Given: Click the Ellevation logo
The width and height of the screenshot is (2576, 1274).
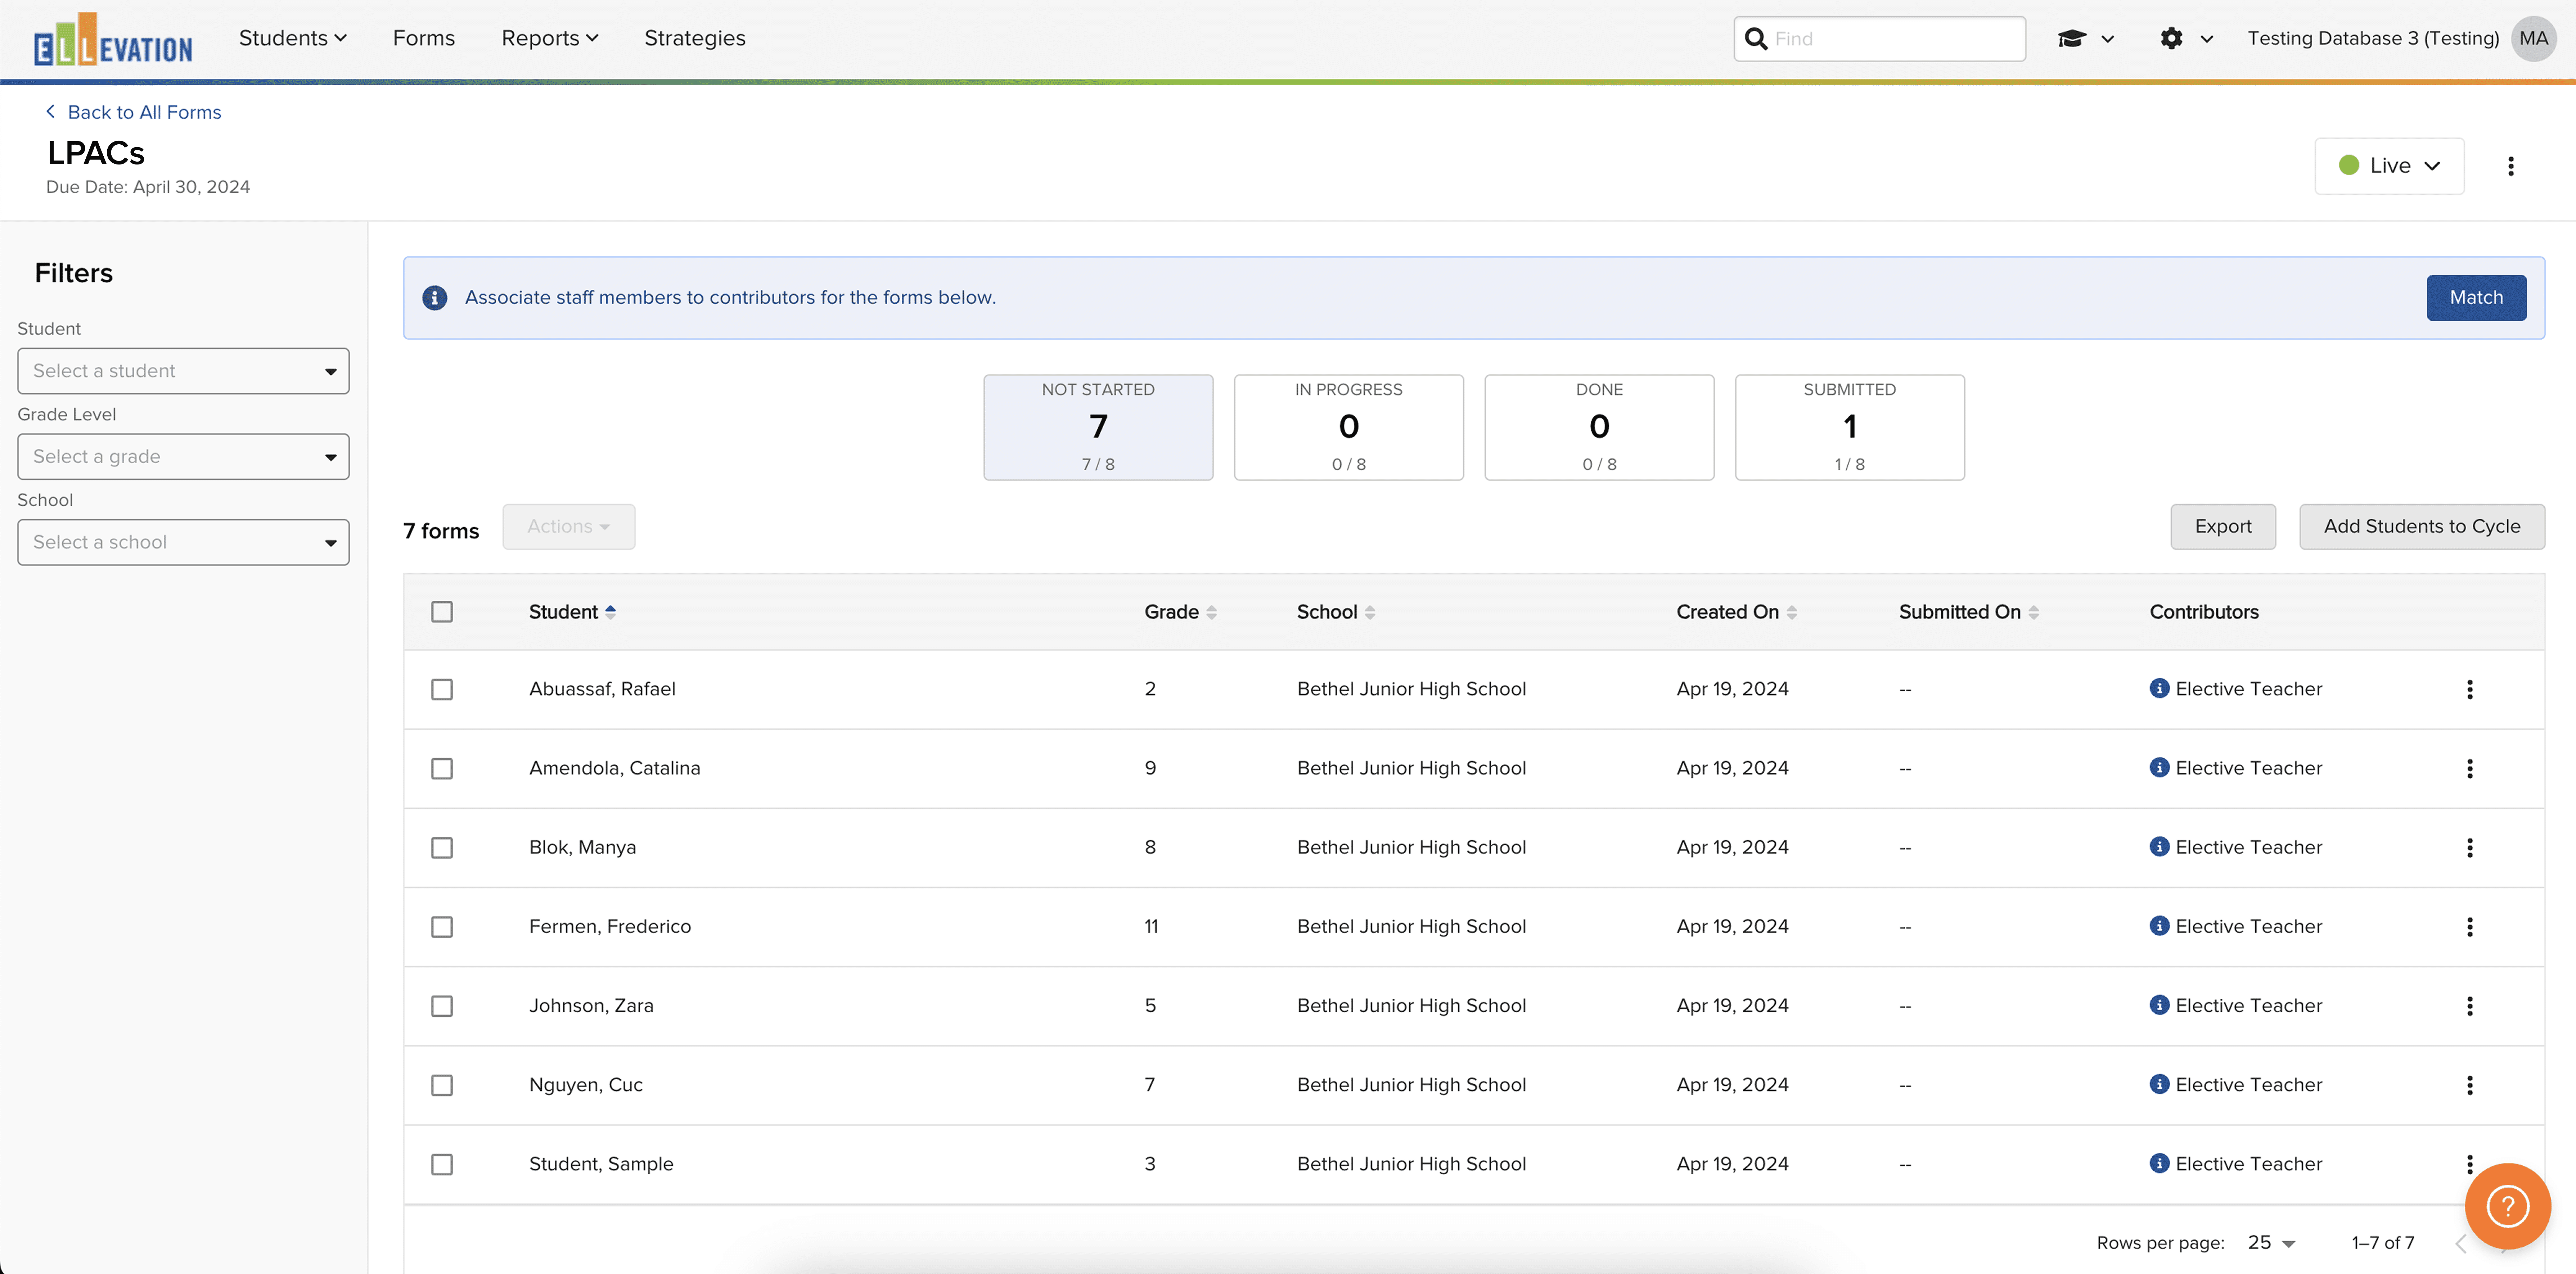Looking at the screenshot, I should (x=113, y=40).
